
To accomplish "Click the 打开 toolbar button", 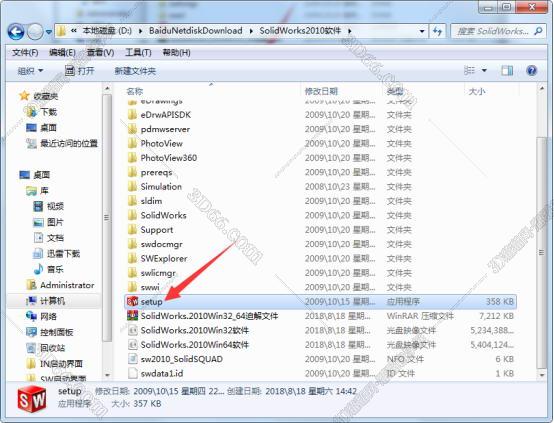I will pos(79,71).
